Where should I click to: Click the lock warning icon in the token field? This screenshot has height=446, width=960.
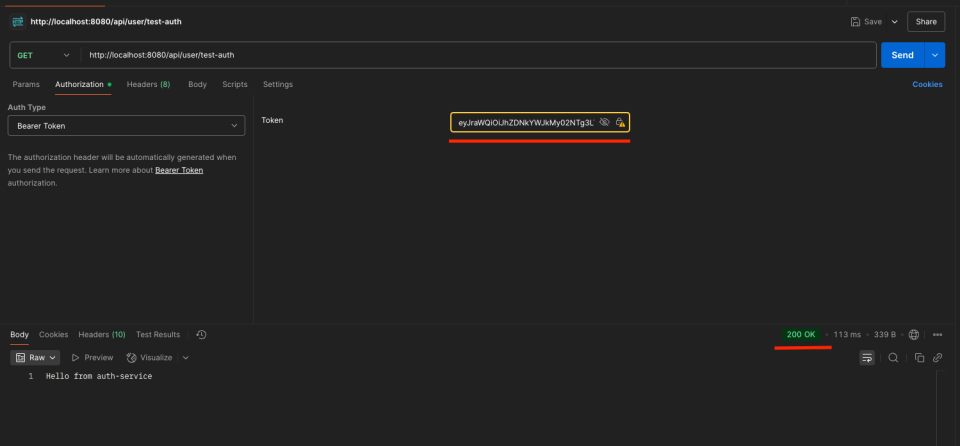(x=620, y=123)
